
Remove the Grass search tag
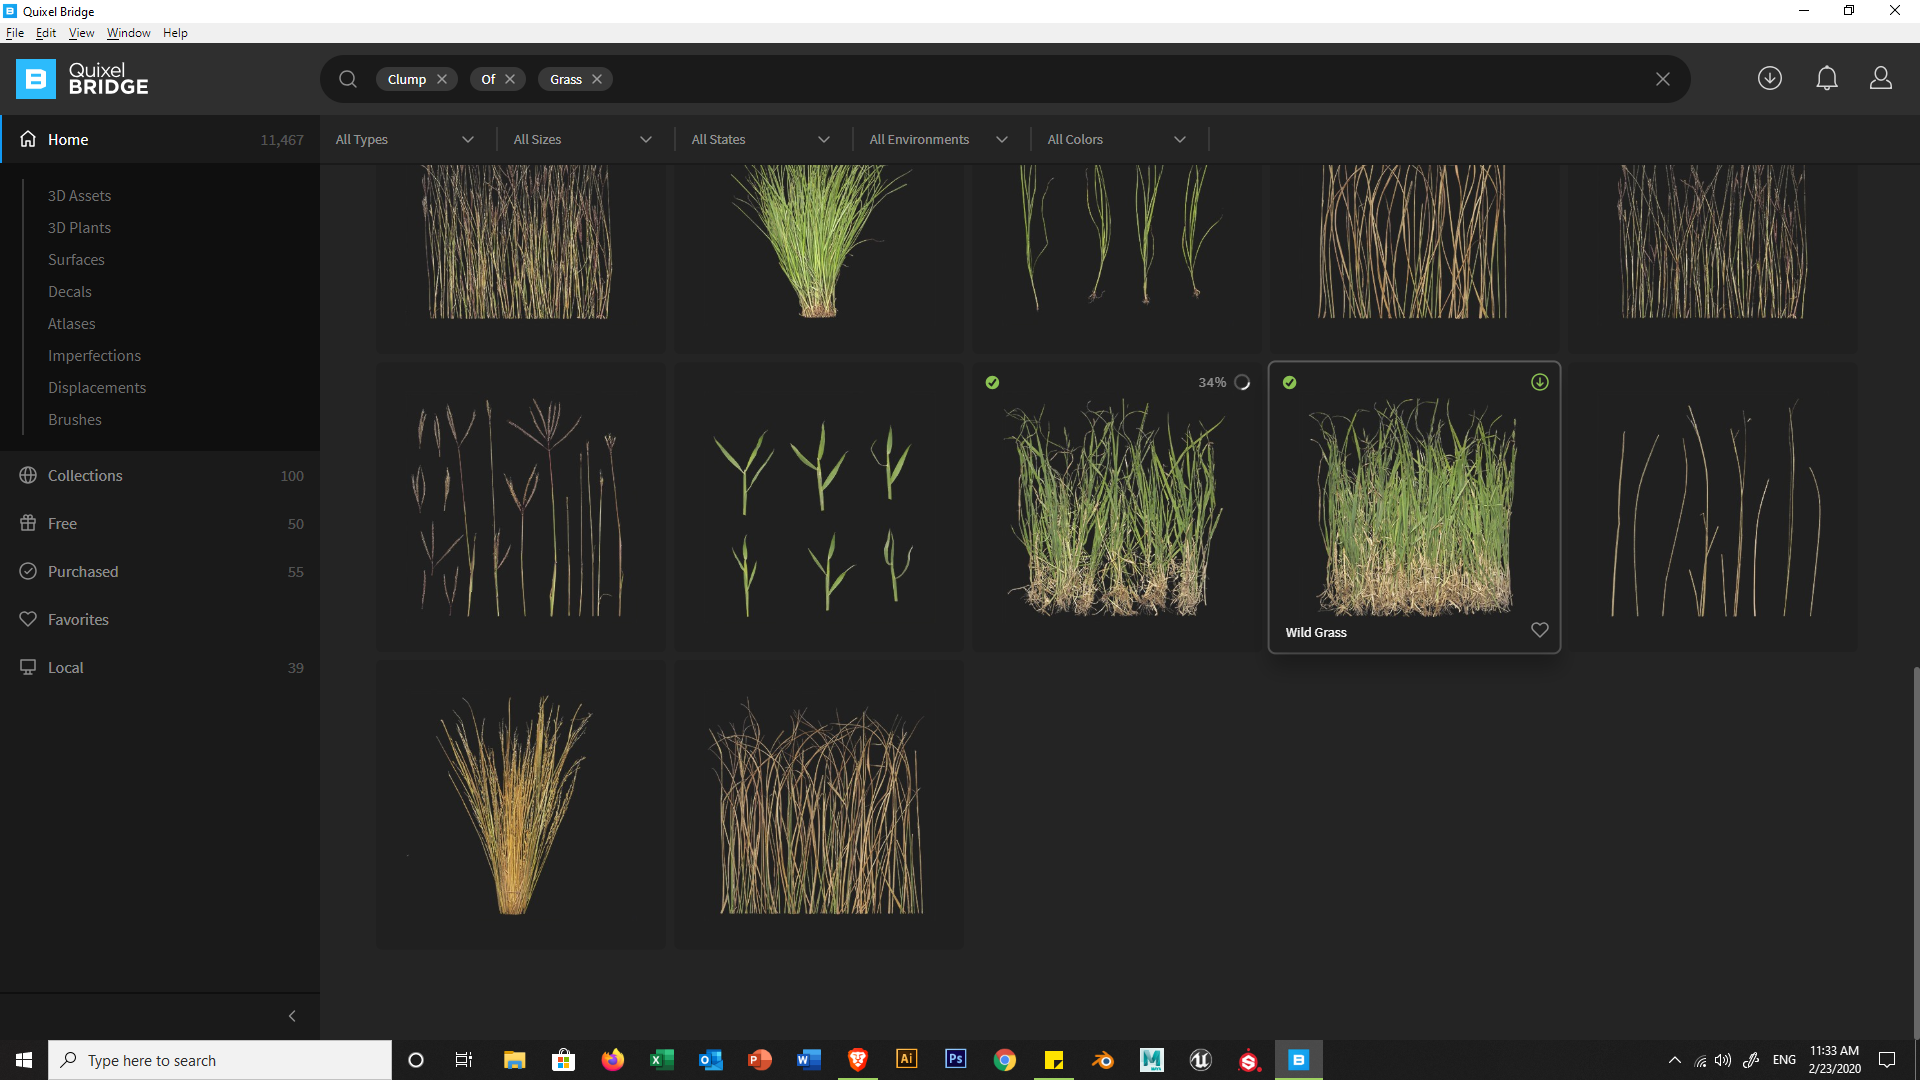[x=597, y=79]
